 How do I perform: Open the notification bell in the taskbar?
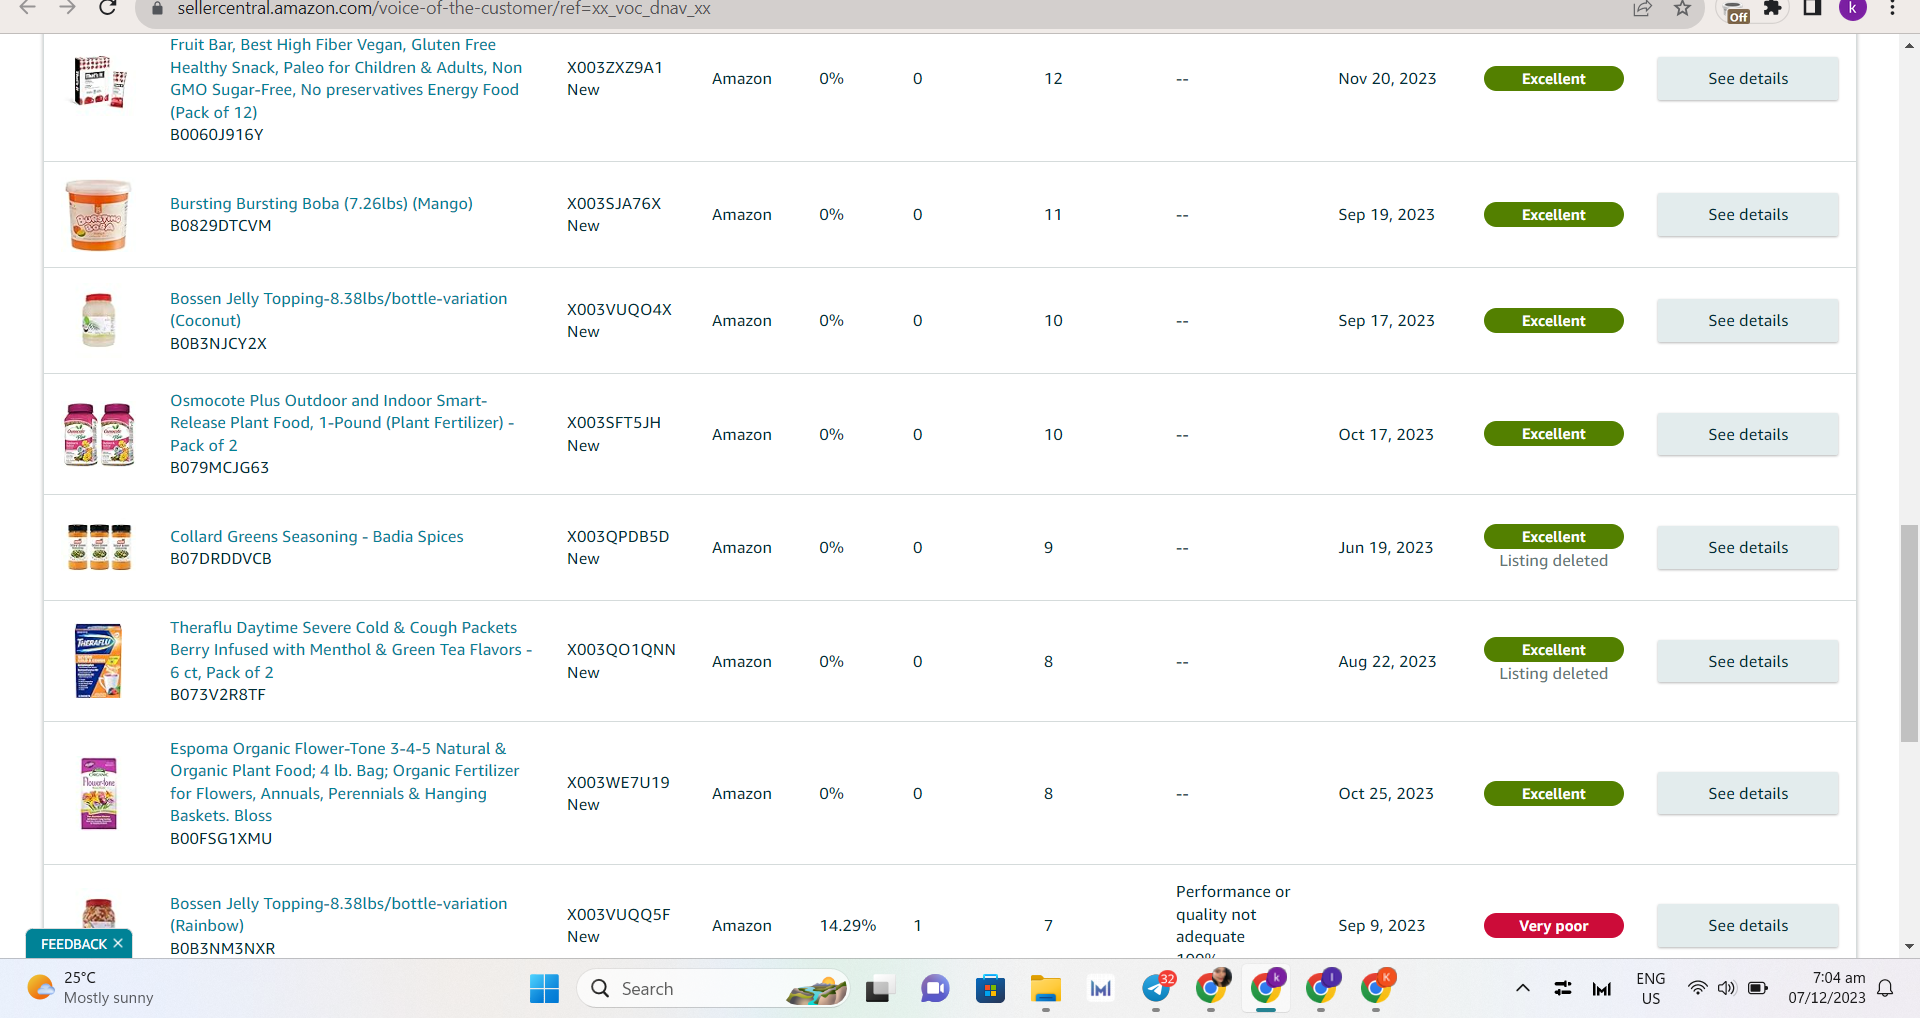pos(1885,989)
